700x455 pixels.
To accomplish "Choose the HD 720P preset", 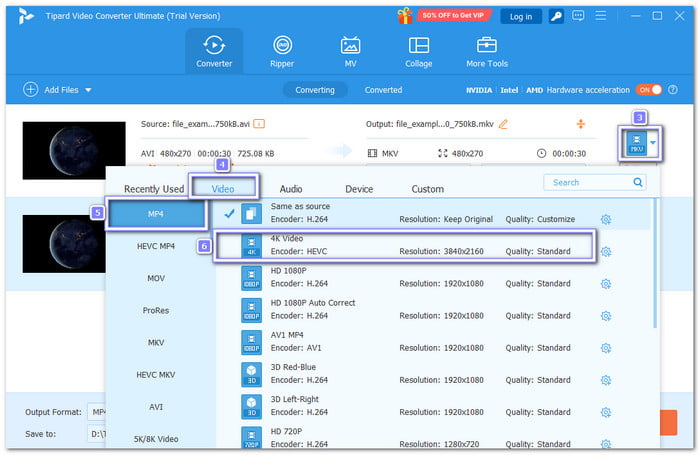I will 433,437.
